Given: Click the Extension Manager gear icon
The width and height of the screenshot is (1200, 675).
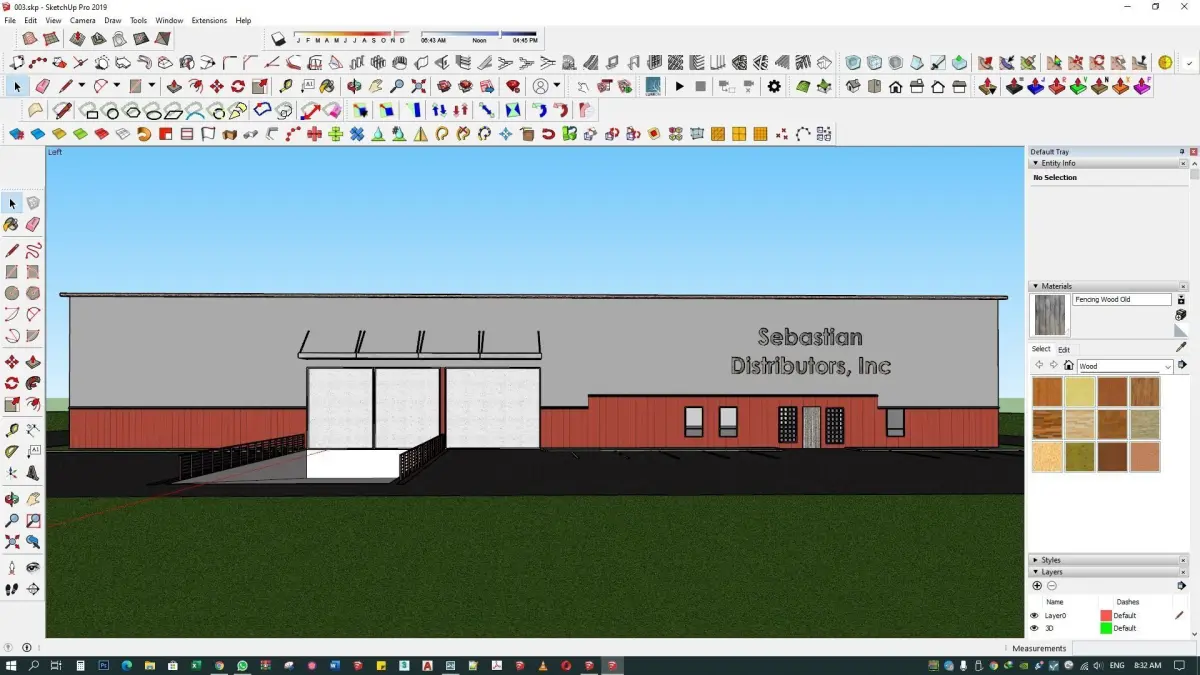Looking at the screenshot, I should click(774, 87).
